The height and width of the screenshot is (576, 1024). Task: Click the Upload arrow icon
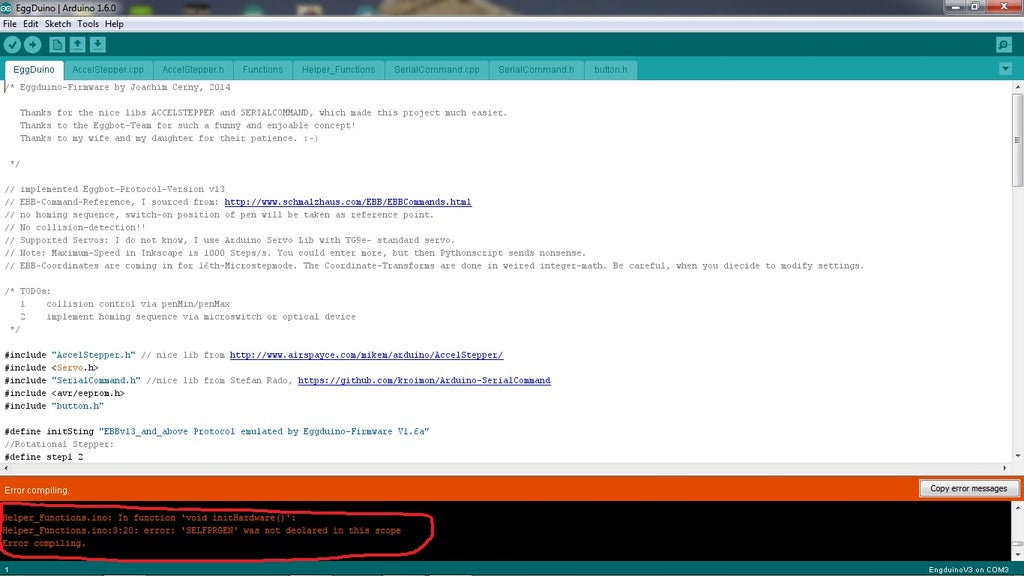tap(33, 44)
